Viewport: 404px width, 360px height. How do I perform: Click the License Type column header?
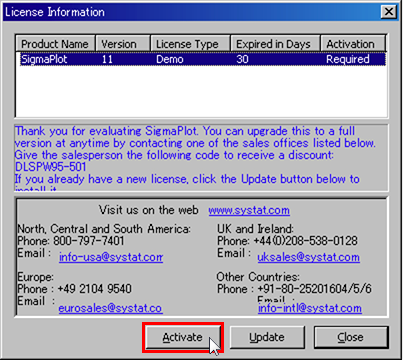[x=190, y=44]
